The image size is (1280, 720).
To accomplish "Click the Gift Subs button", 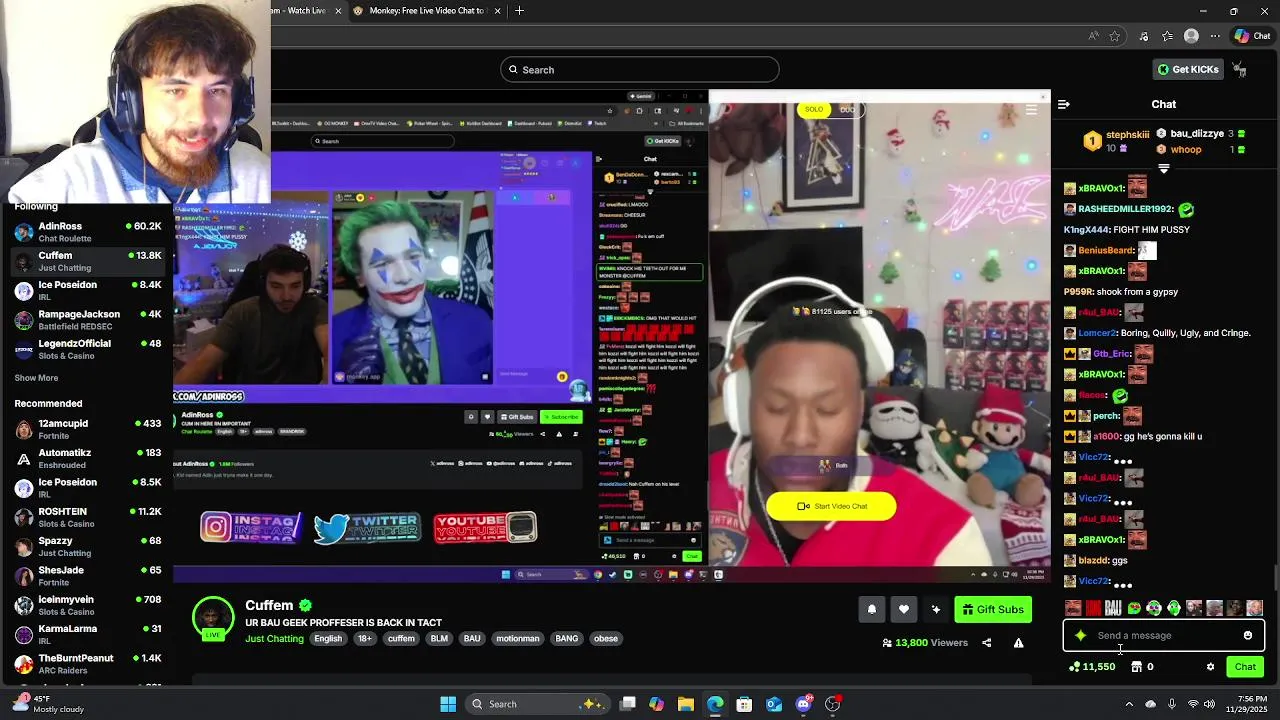I will click(993, 610).
